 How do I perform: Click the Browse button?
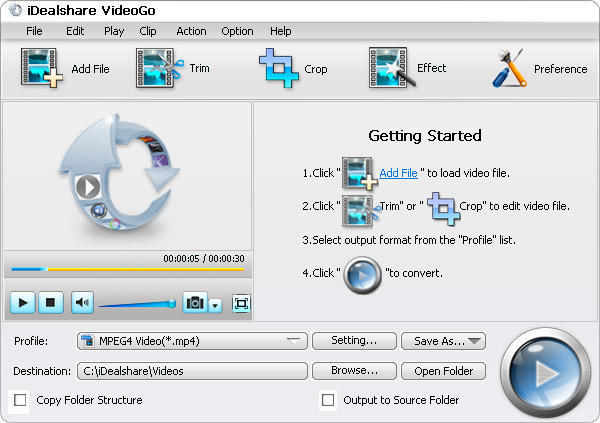click(x=354, y=371)
